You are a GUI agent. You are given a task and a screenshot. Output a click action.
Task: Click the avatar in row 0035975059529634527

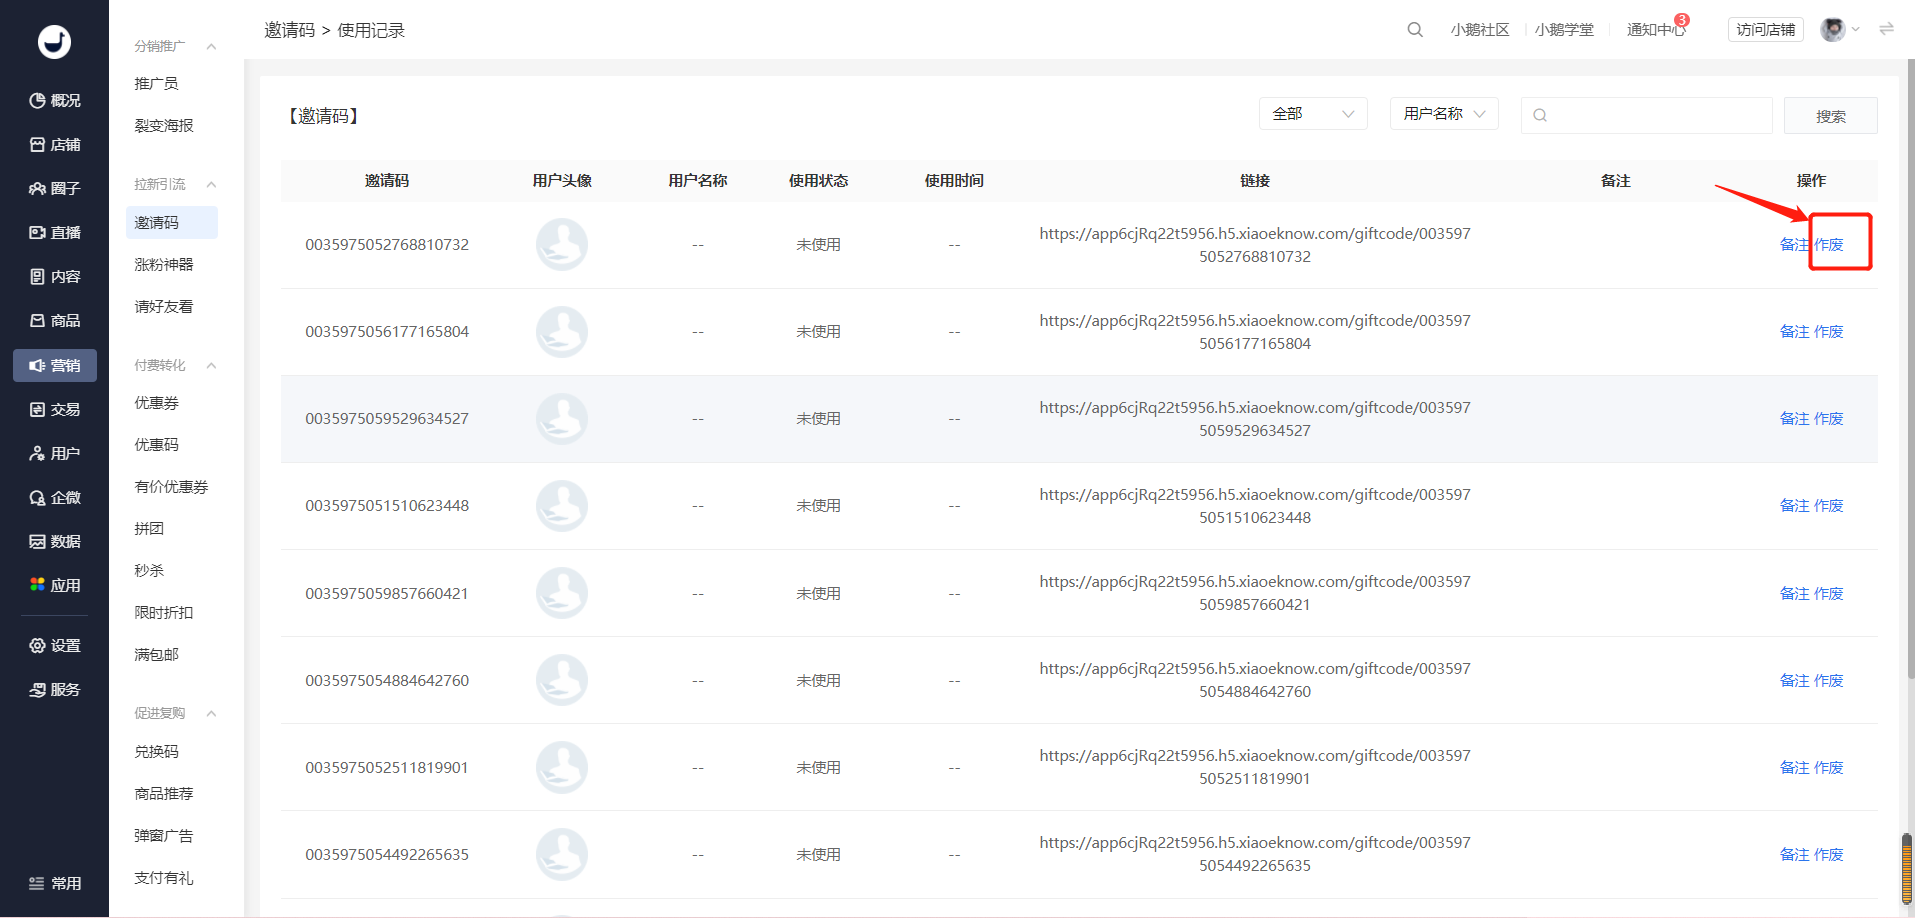[562, 418]
